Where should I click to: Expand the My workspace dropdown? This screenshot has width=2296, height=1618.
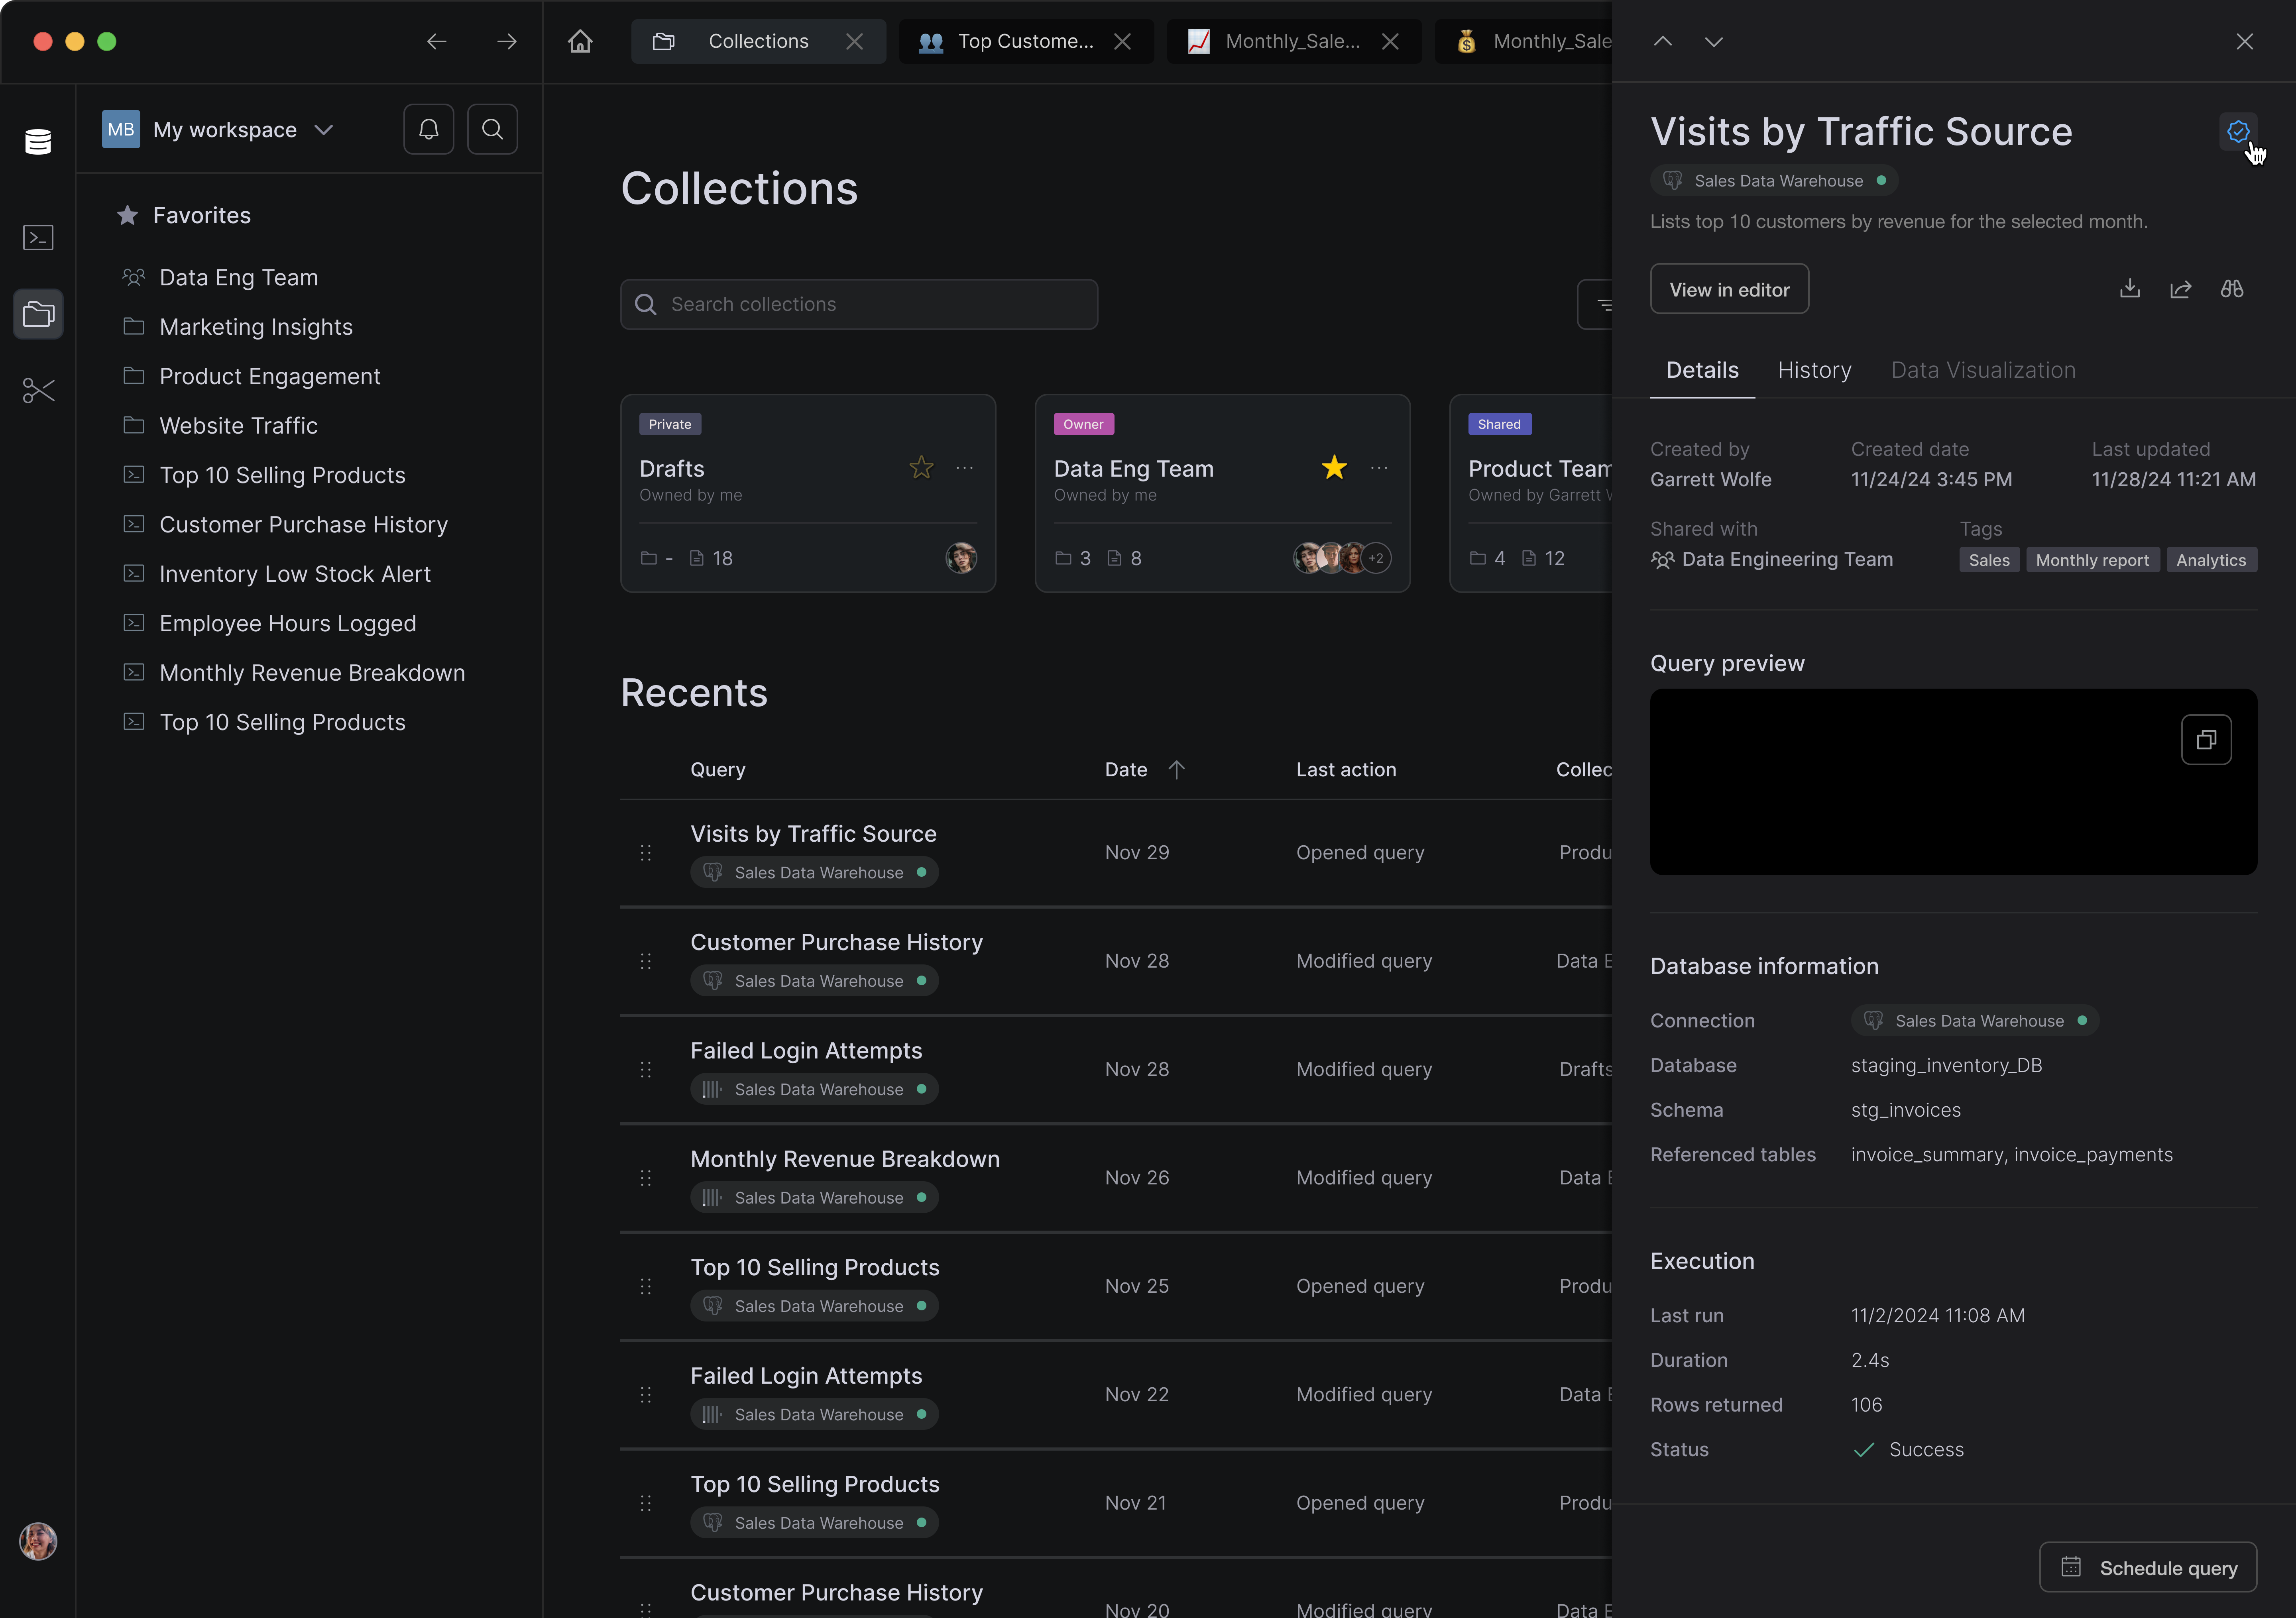point(323,130)
